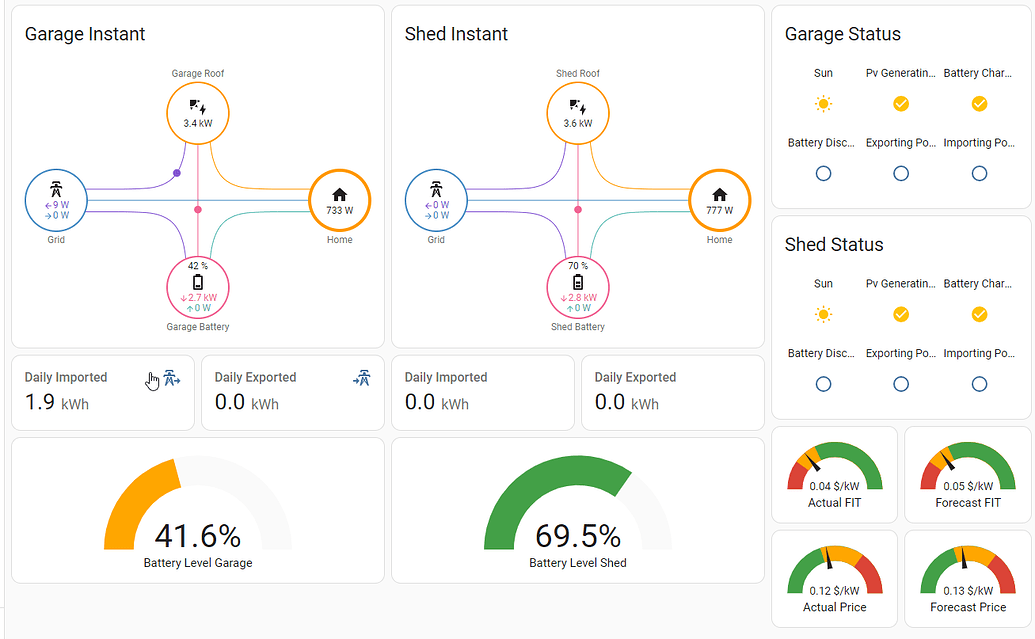The height and width of the screenshot is (639, 1035).
Task: Select the Garage Battery node
Action: point(197,289)
